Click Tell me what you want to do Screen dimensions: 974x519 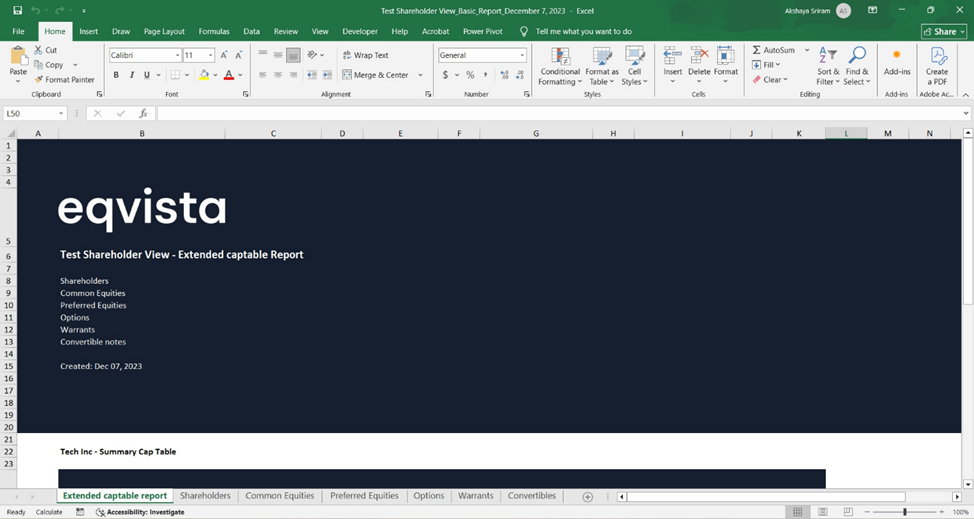583,31
